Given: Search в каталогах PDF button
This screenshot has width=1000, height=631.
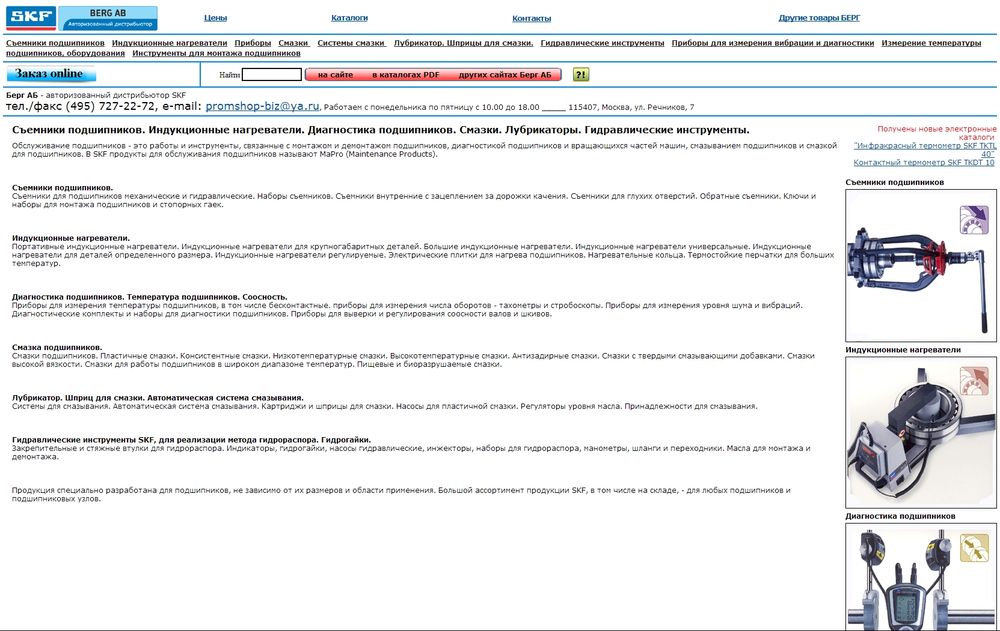Looking at the screenshot, I should (x=406, y=75).
